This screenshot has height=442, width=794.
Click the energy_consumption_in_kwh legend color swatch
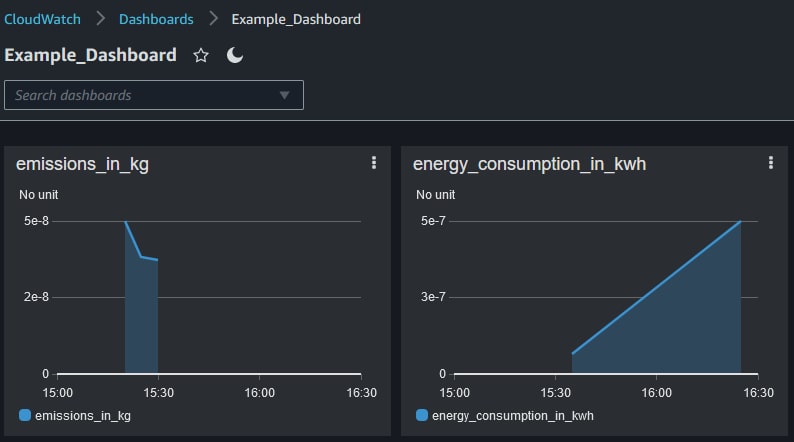[x=422, y=415]
